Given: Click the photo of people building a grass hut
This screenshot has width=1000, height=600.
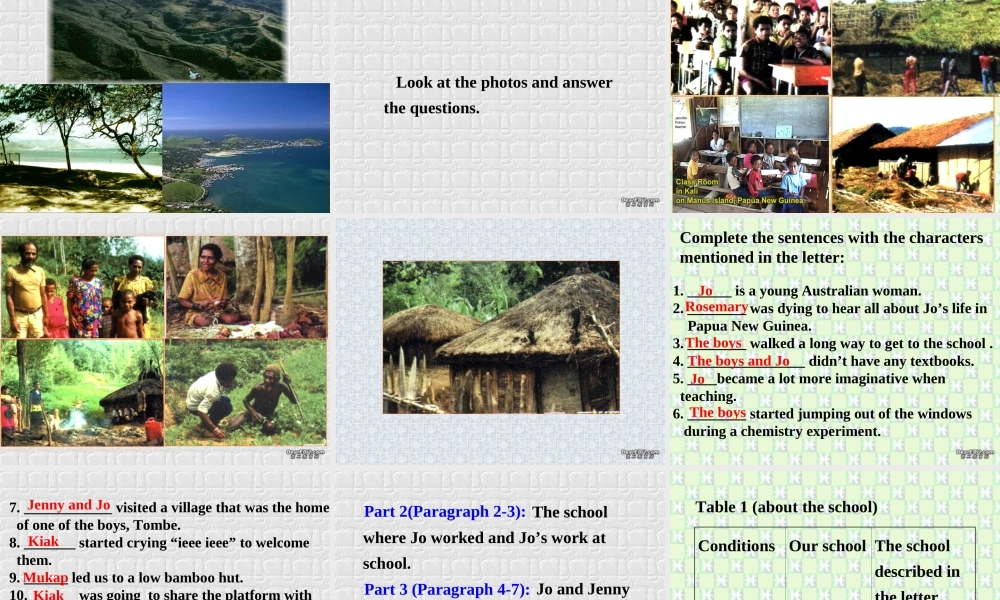Looking at the screenshot, I should pos(916,48).
